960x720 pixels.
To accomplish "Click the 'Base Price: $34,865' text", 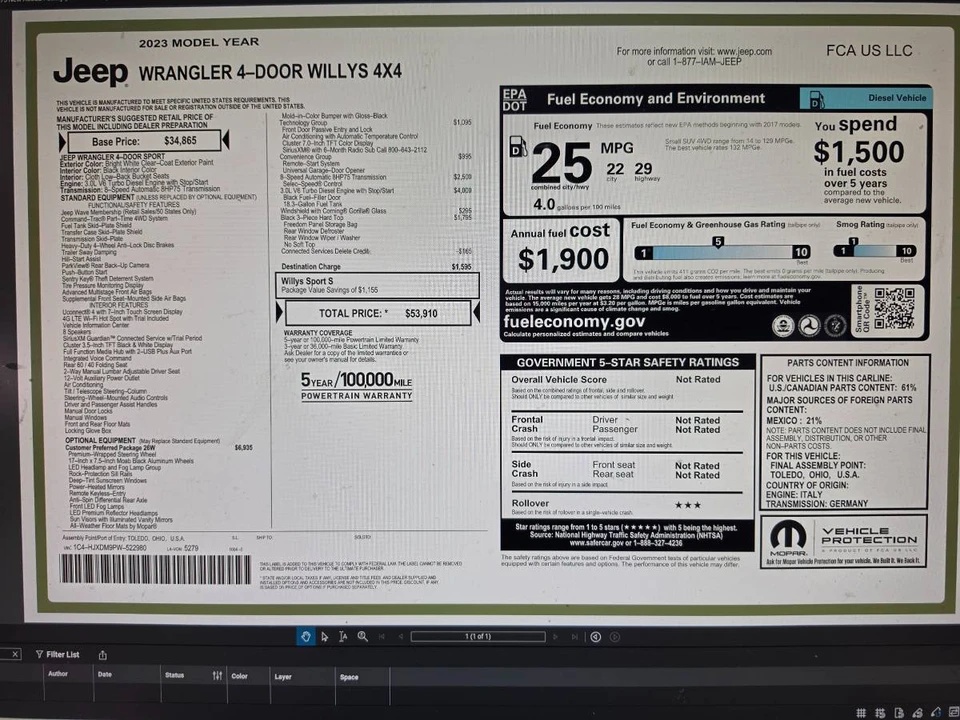I will tap(144, 141).
